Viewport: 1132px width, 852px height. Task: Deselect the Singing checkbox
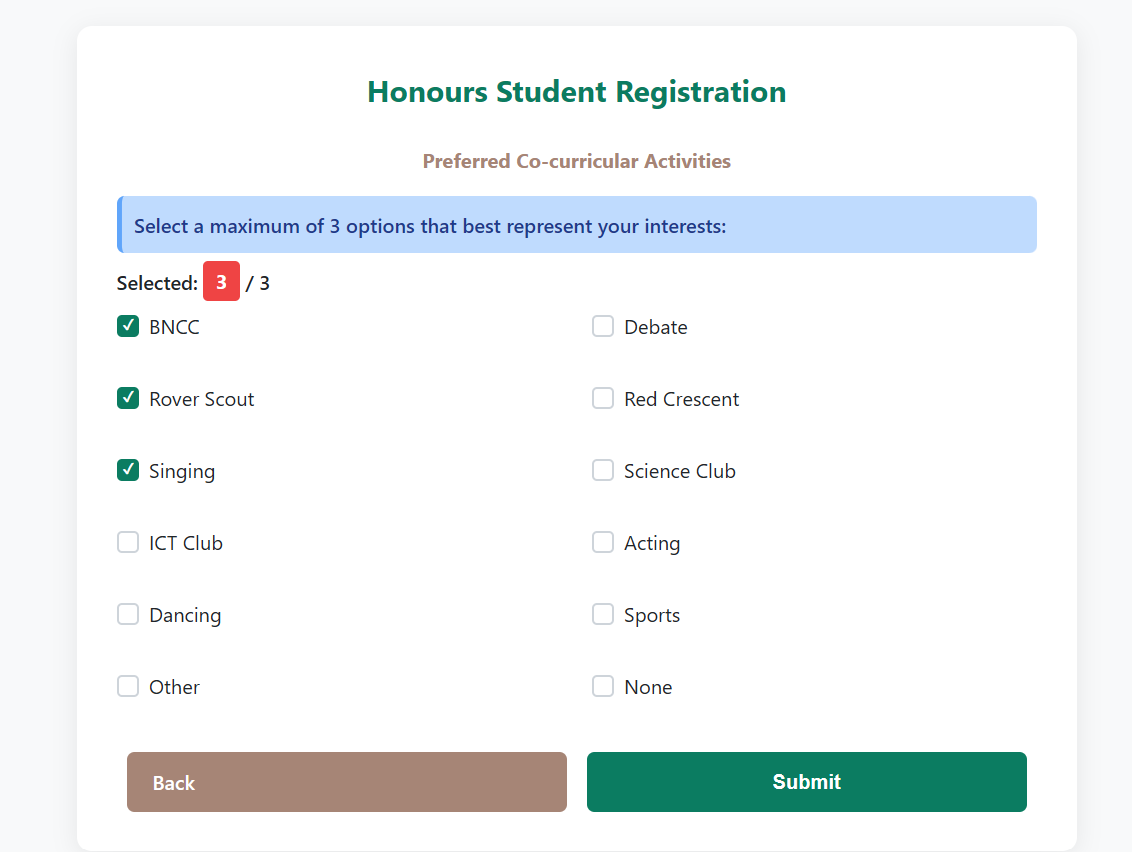click(128, 470)
